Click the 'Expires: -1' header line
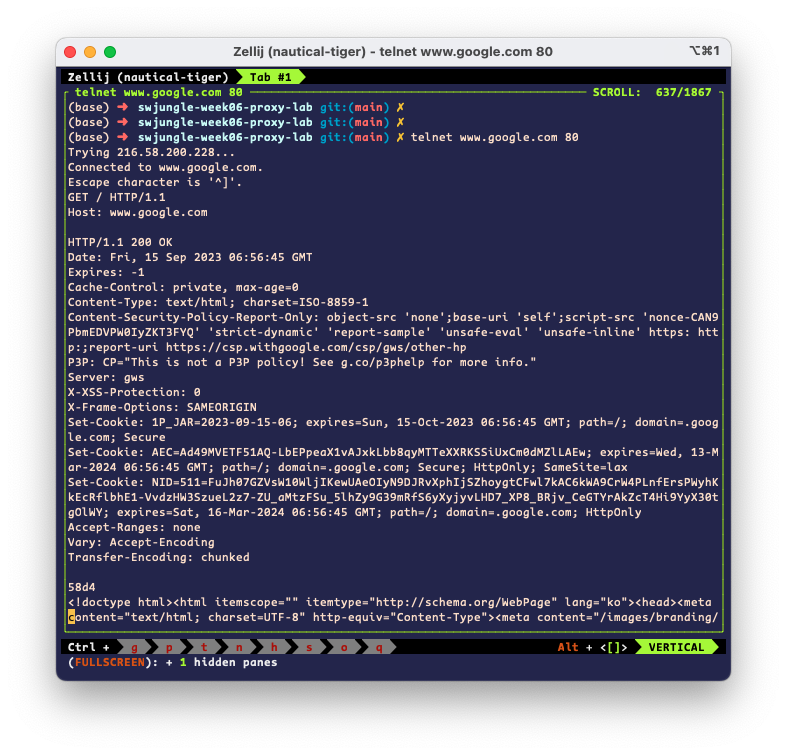787x755 pixels. pyautogui.click(x=106, y=273)
